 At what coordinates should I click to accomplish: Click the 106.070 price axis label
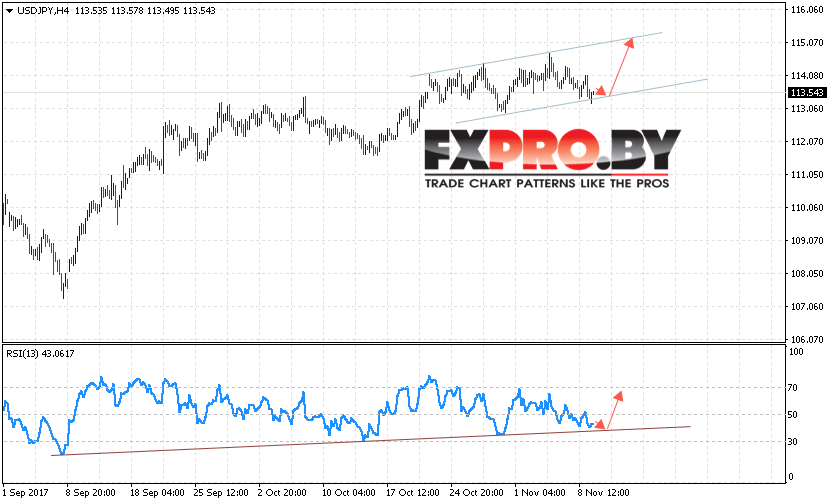(807, 339)
